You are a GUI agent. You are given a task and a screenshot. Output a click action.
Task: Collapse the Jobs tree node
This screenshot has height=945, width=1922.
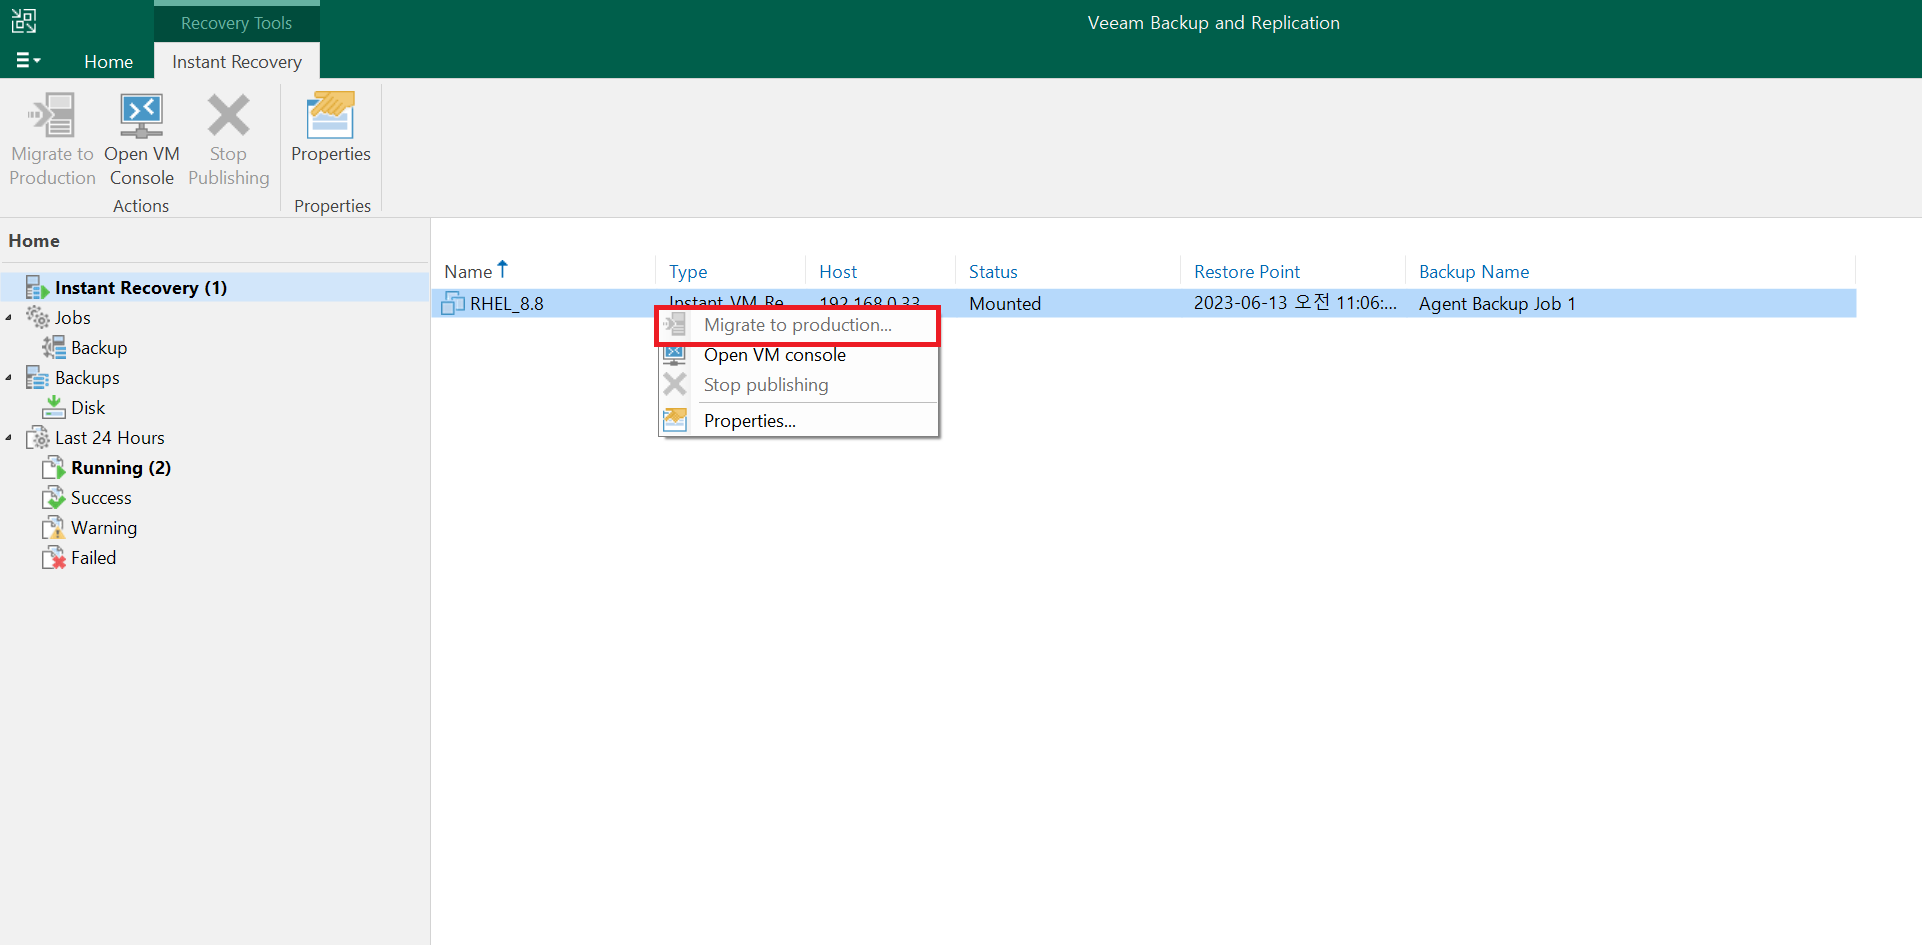9,318
